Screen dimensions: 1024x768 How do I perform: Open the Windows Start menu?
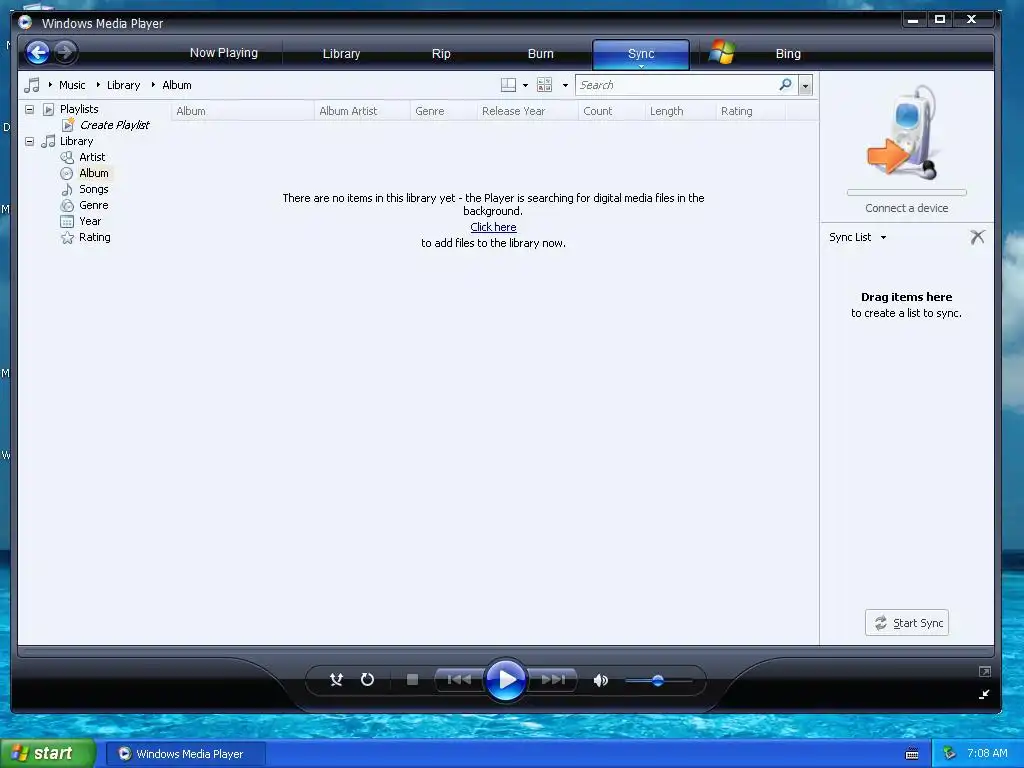coord(48,754)
